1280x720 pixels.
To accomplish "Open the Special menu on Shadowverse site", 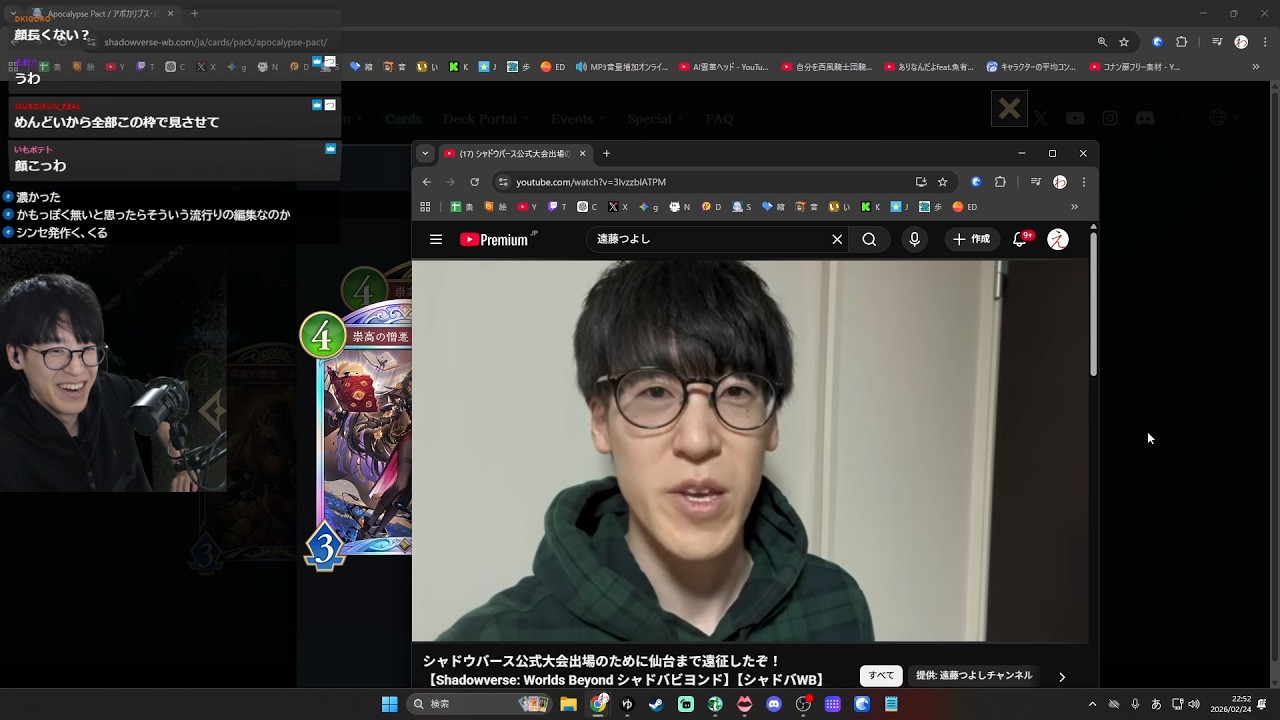I will [x=656, y=119].
